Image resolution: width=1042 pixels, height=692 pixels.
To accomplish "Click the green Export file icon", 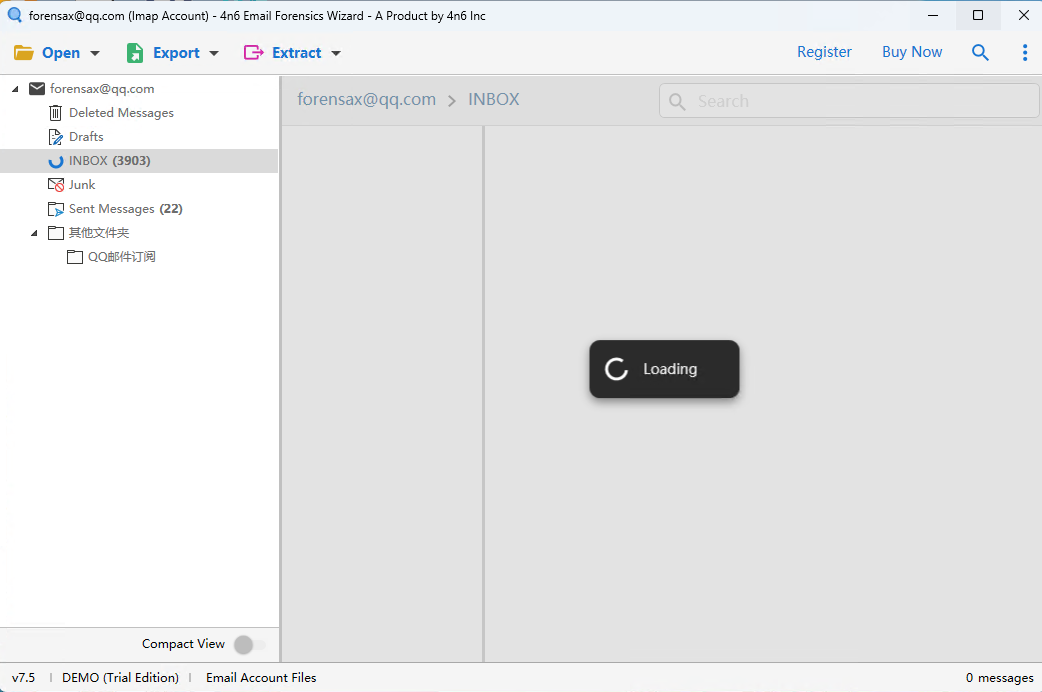I will (x=135, y=53).
